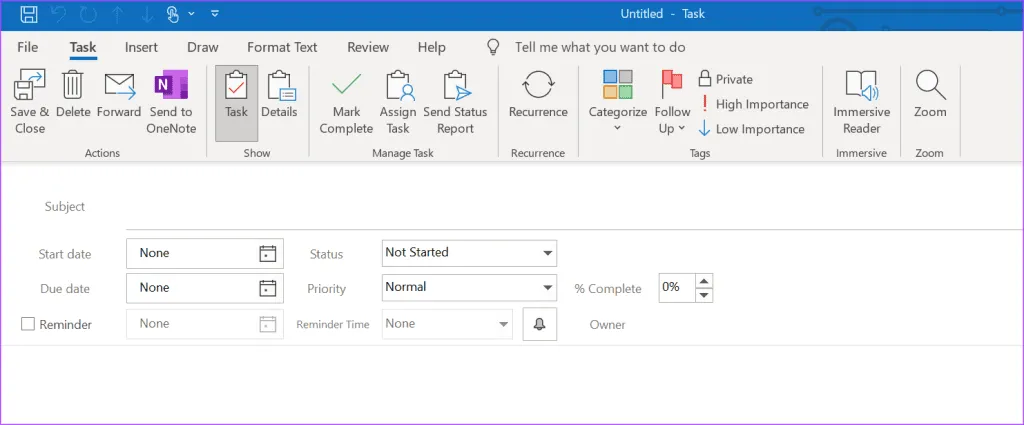Increase % Complete with the up arrow
The image size is (1024, 425).
click(x=704, y=281)
